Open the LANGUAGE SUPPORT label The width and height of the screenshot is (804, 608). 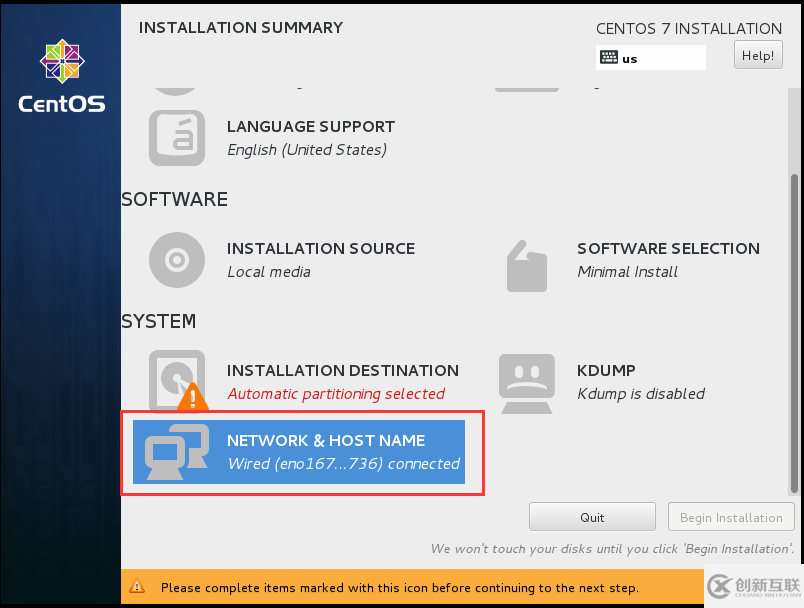coord(311,126)
